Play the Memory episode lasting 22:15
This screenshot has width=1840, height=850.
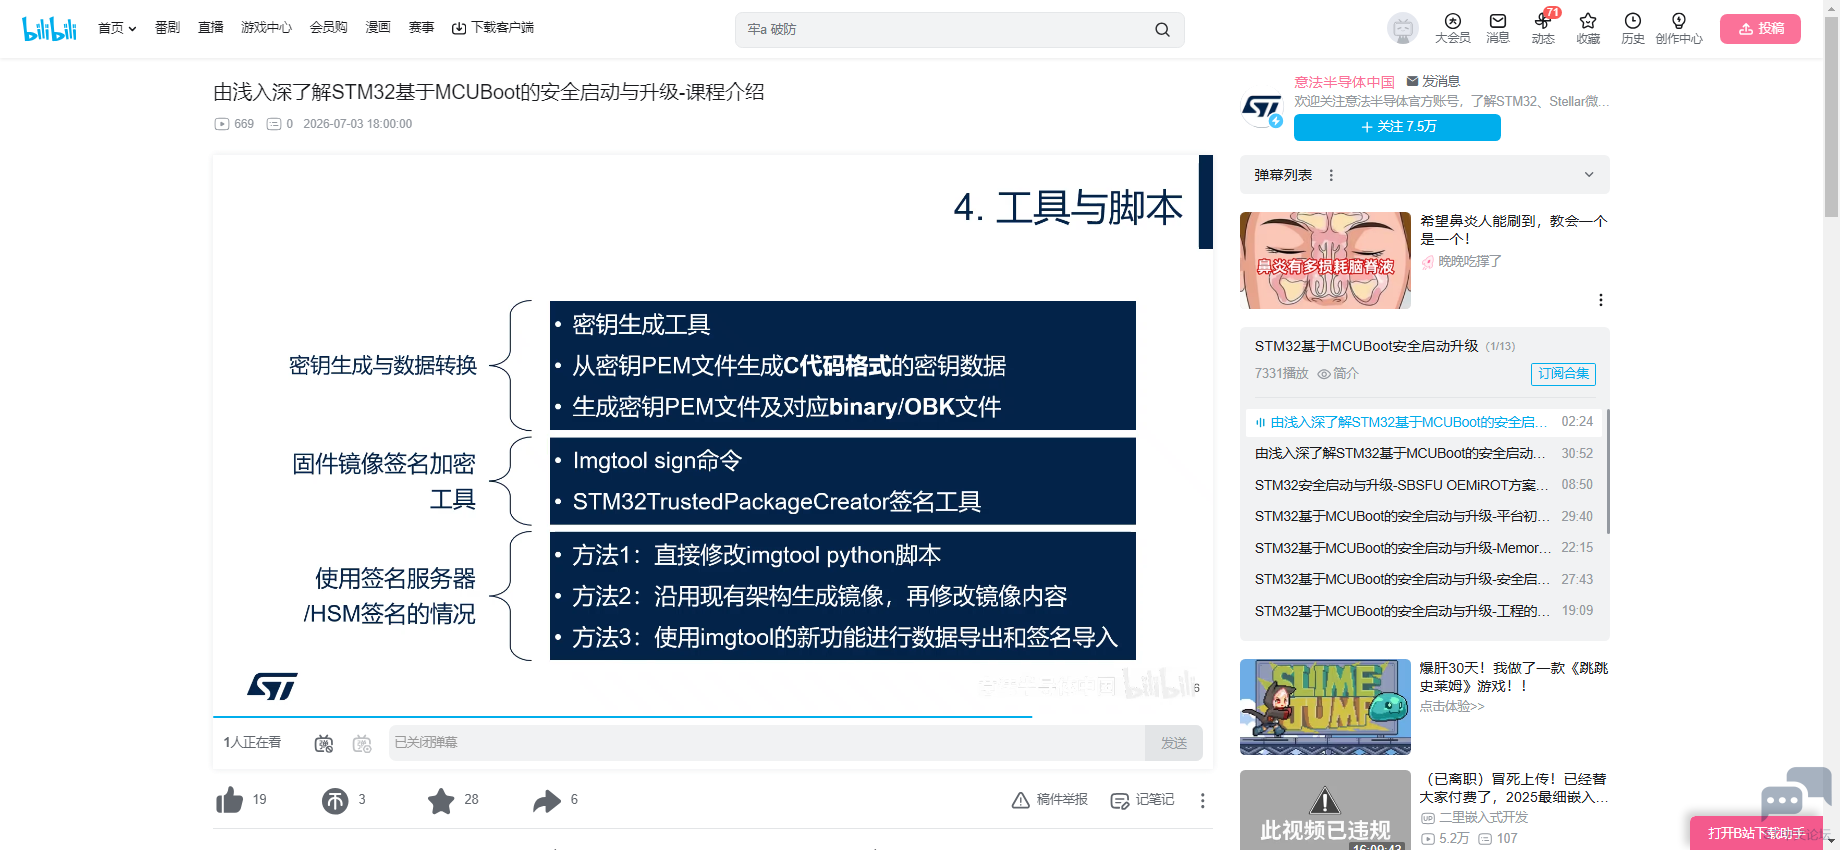coord(1424,548)
